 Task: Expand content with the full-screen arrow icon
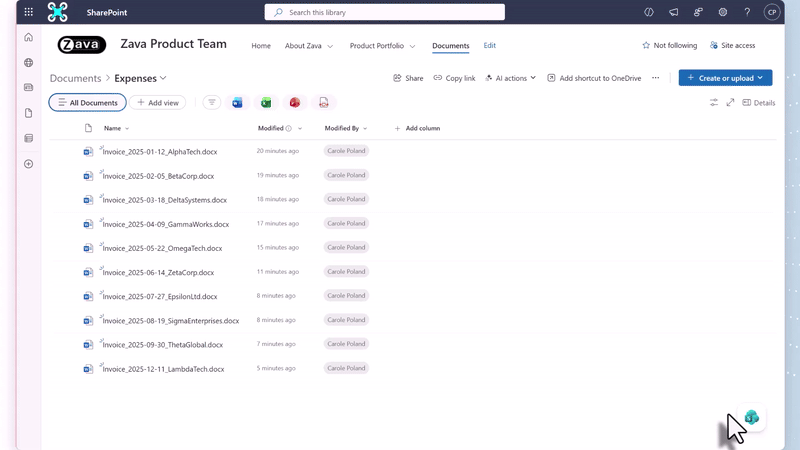(730, 103)
